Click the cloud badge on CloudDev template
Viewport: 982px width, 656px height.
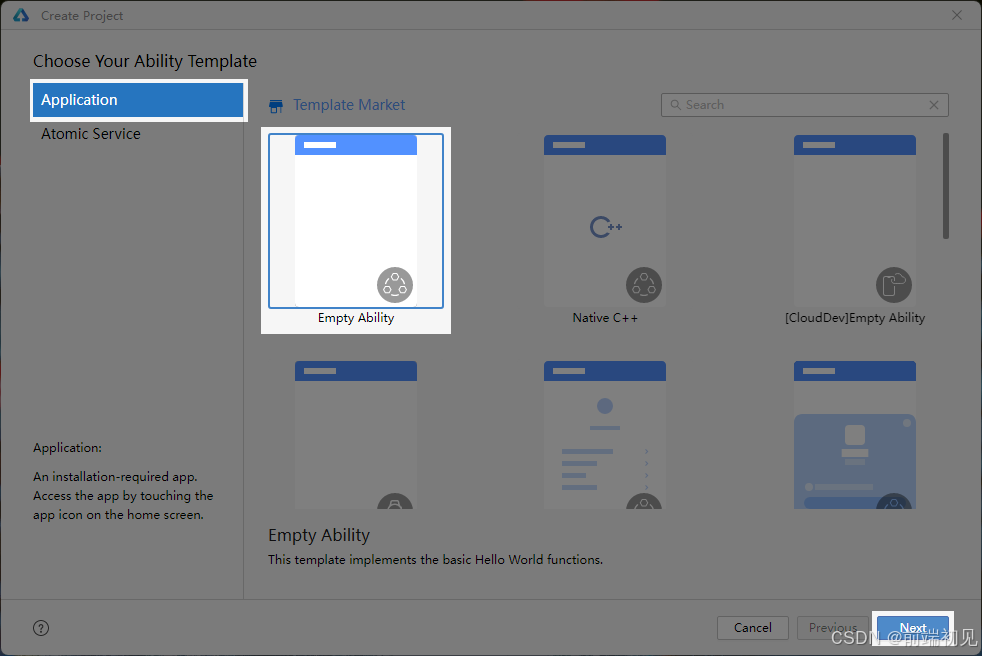tap(893, 285)
